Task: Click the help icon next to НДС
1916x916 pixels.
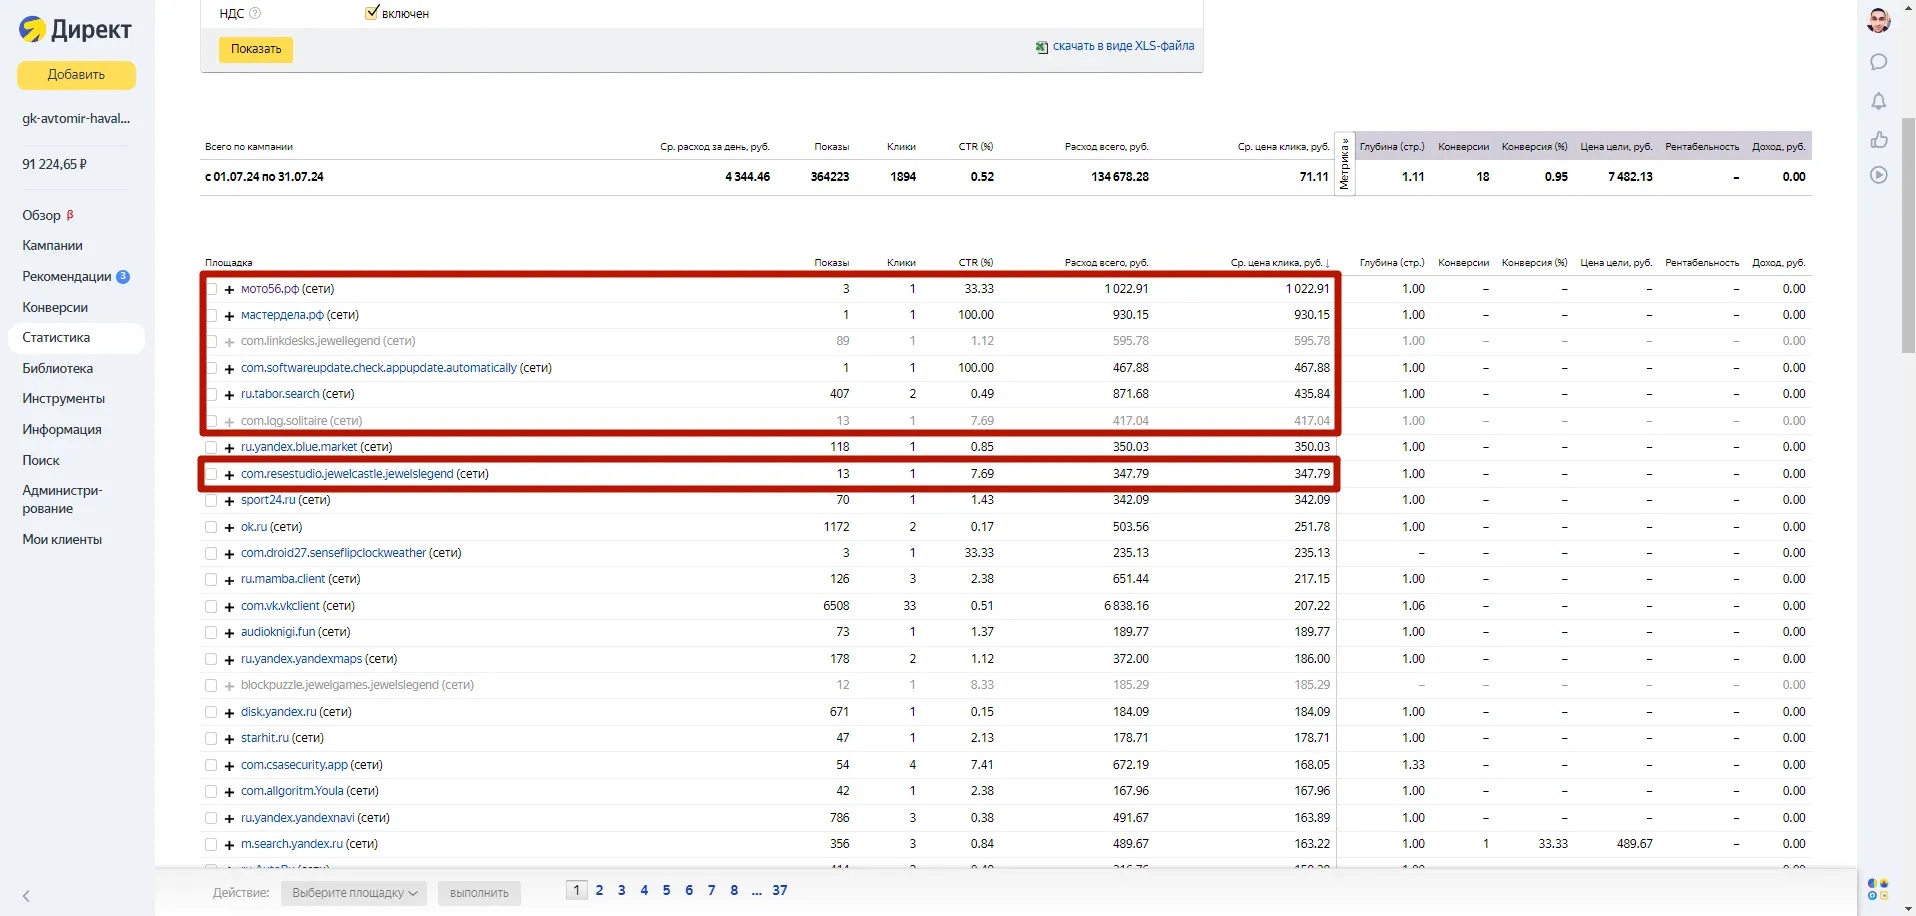Action: pos(255,13)
